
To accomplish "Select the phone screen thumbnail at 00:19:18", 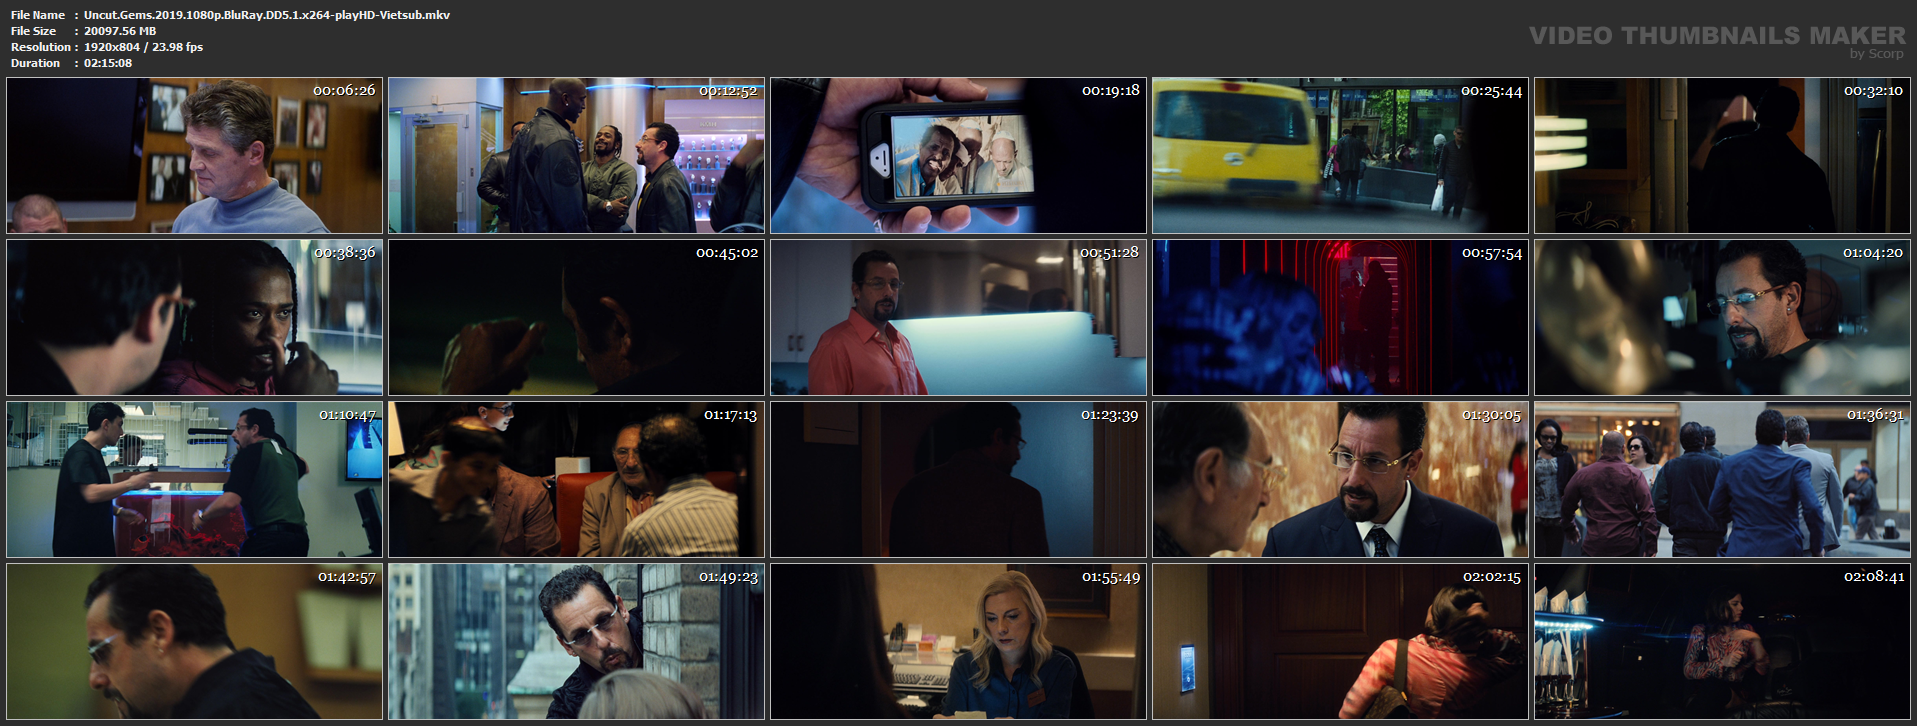I will [x=959, y=156].
